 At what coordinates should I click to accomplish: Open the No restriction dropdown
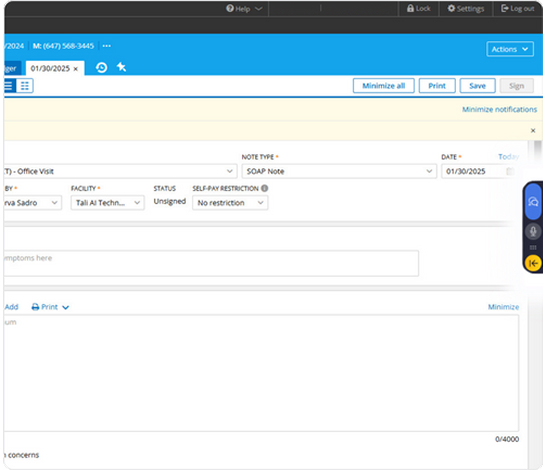[x=230, y=203]
